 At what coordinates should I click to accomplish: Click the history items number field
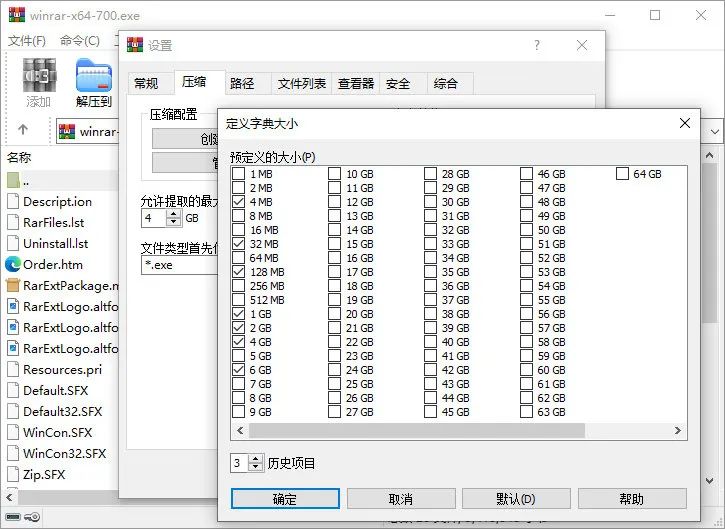pyautogui.click(x=239, y=462)
